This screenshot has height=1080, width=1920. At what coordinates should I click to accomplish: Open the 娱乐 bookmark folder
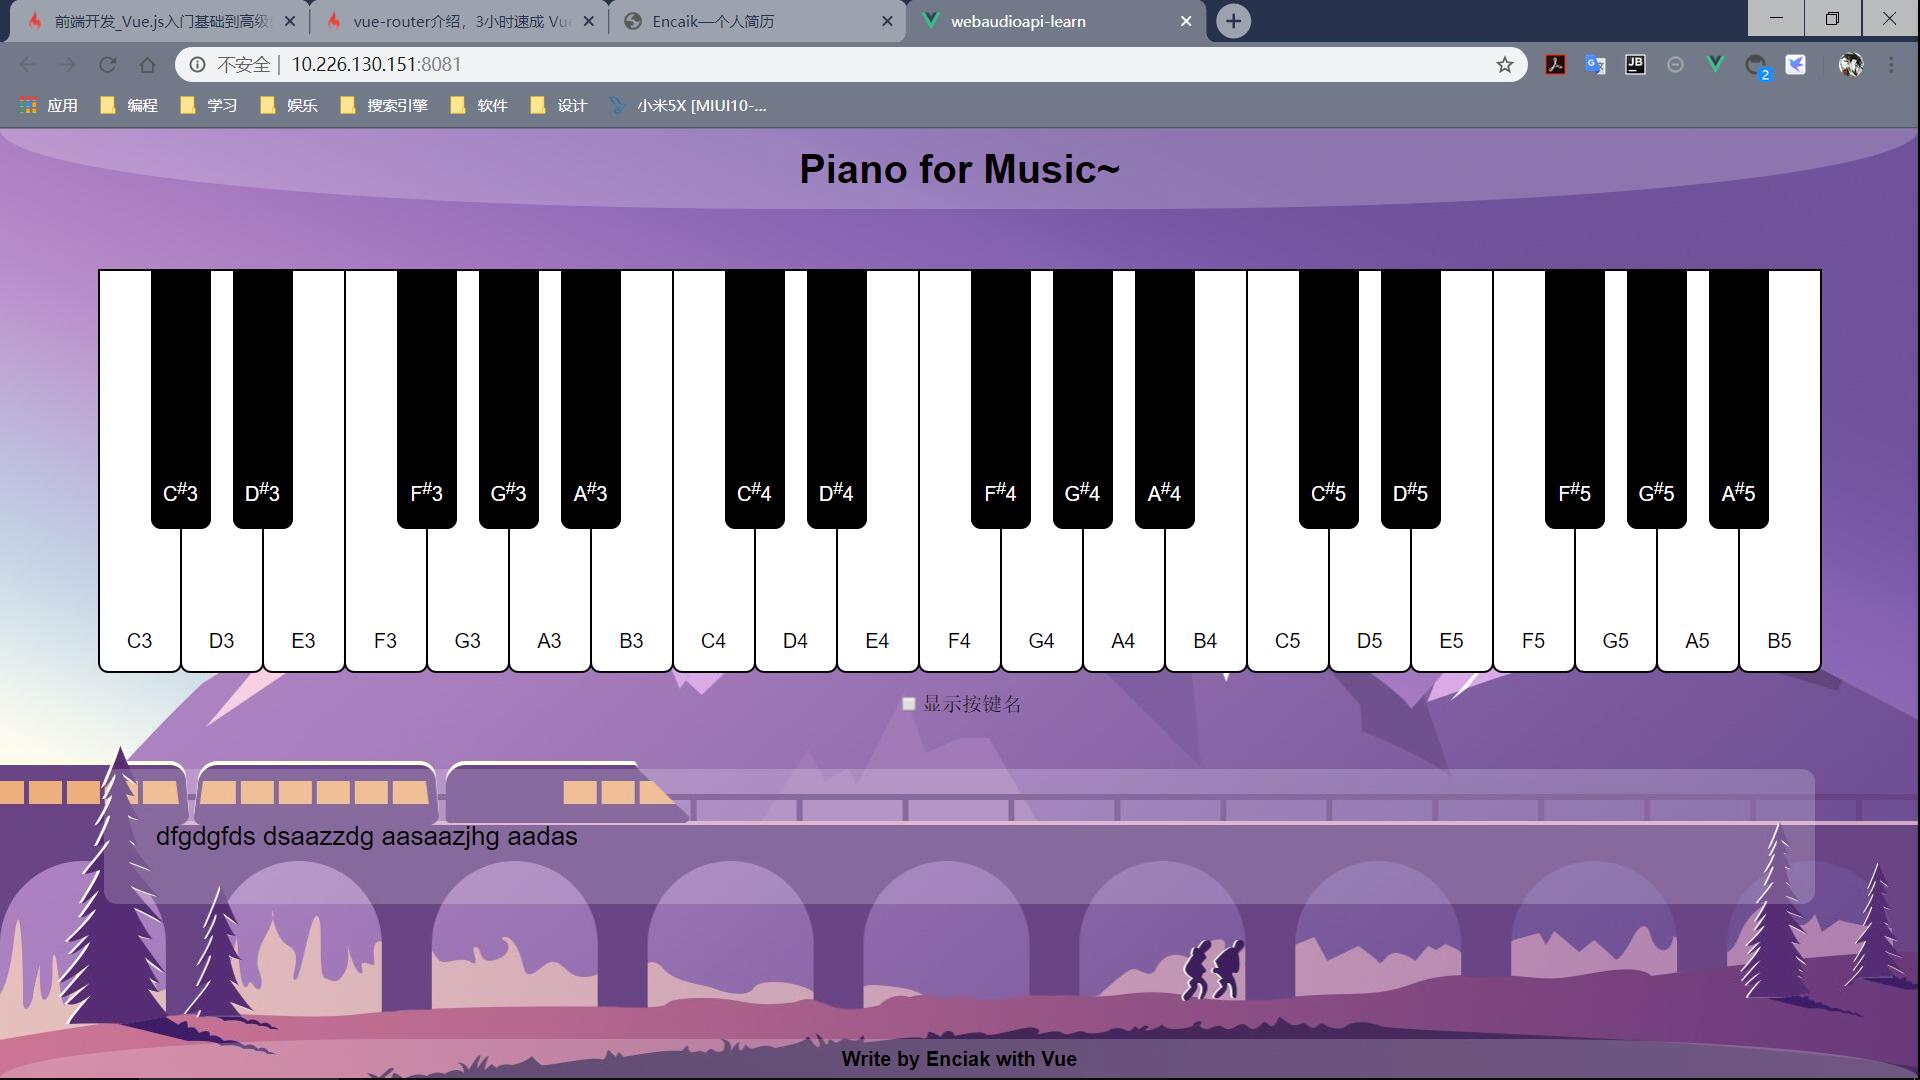(289, 105)
